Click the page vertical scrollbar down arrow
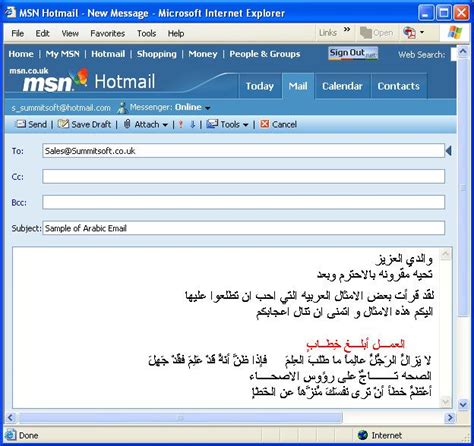Viewport: 474px width, 446px height. point(463,405)
